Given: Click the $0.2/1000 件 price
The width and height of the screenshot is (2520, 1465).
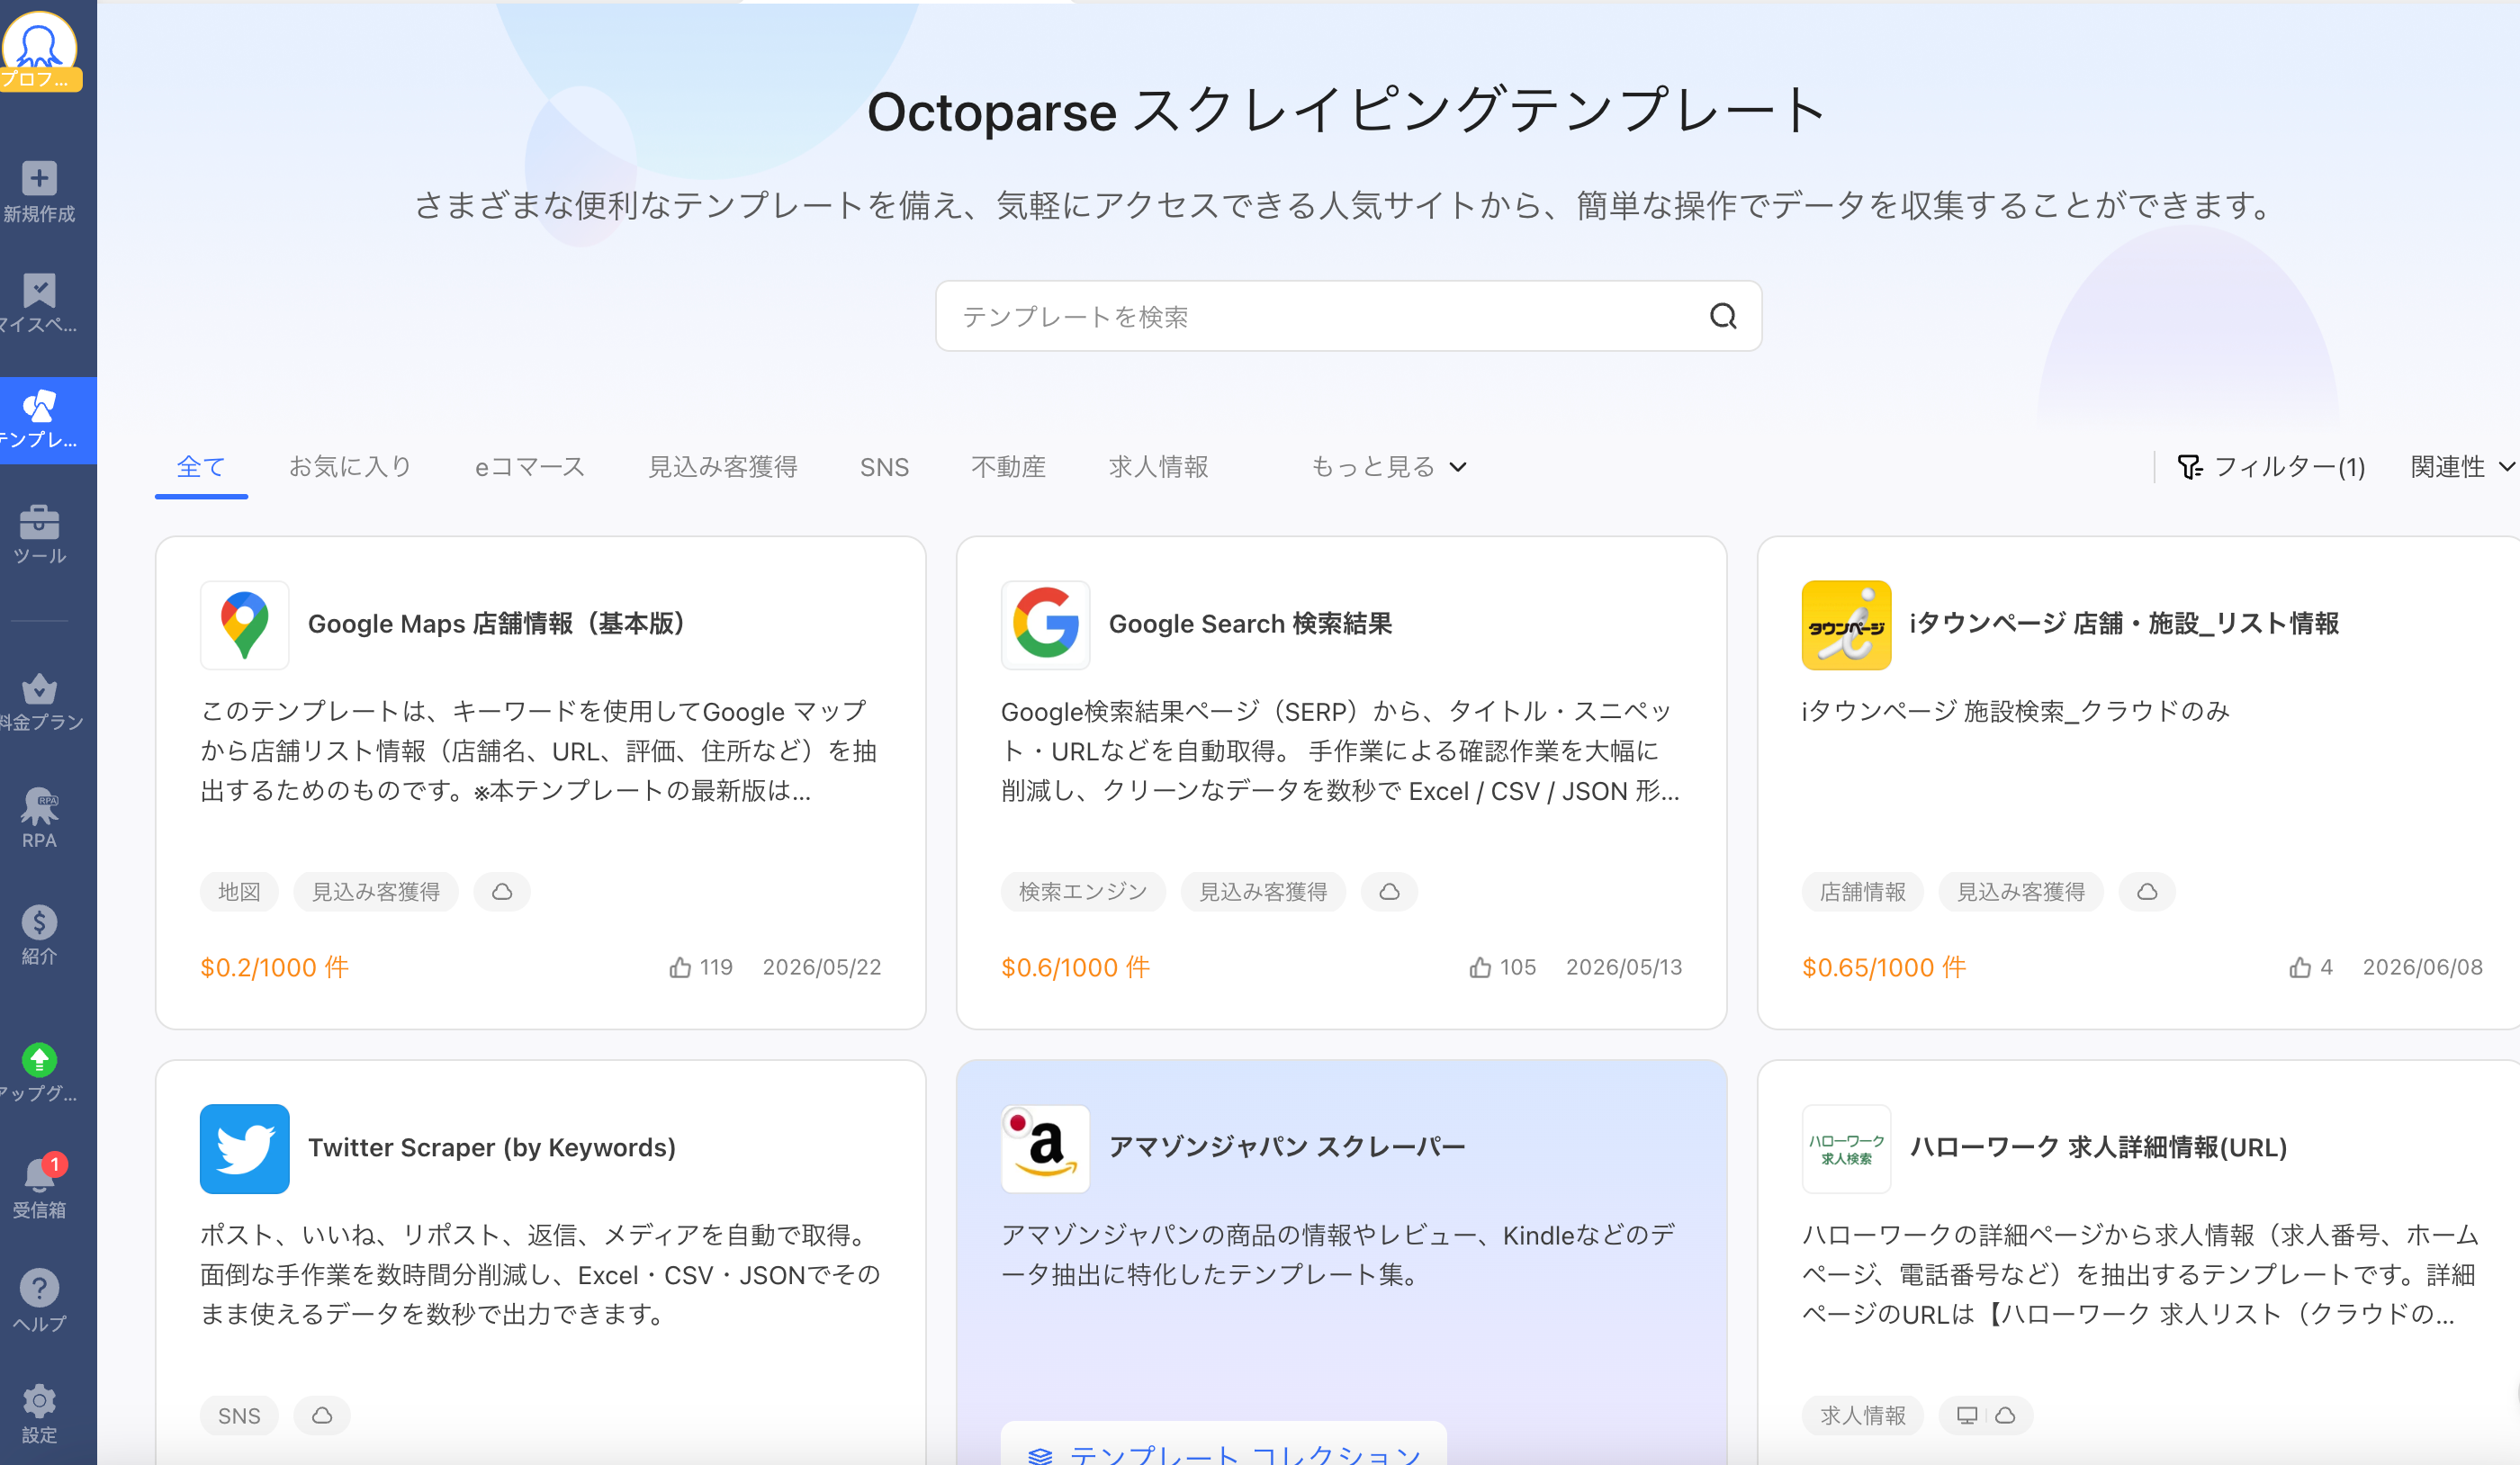Looking at the screenshot, I should (x=275, y=967).
